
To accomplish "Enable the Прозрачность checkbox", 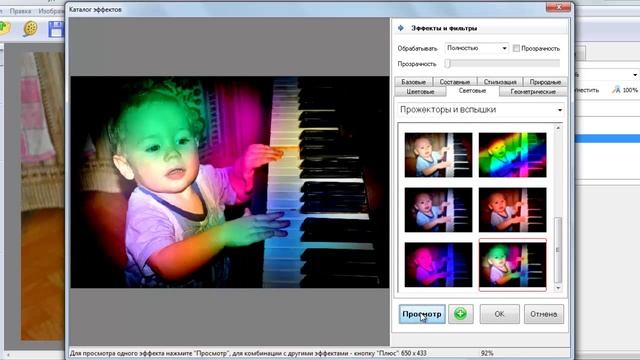I will click(516, 48).
